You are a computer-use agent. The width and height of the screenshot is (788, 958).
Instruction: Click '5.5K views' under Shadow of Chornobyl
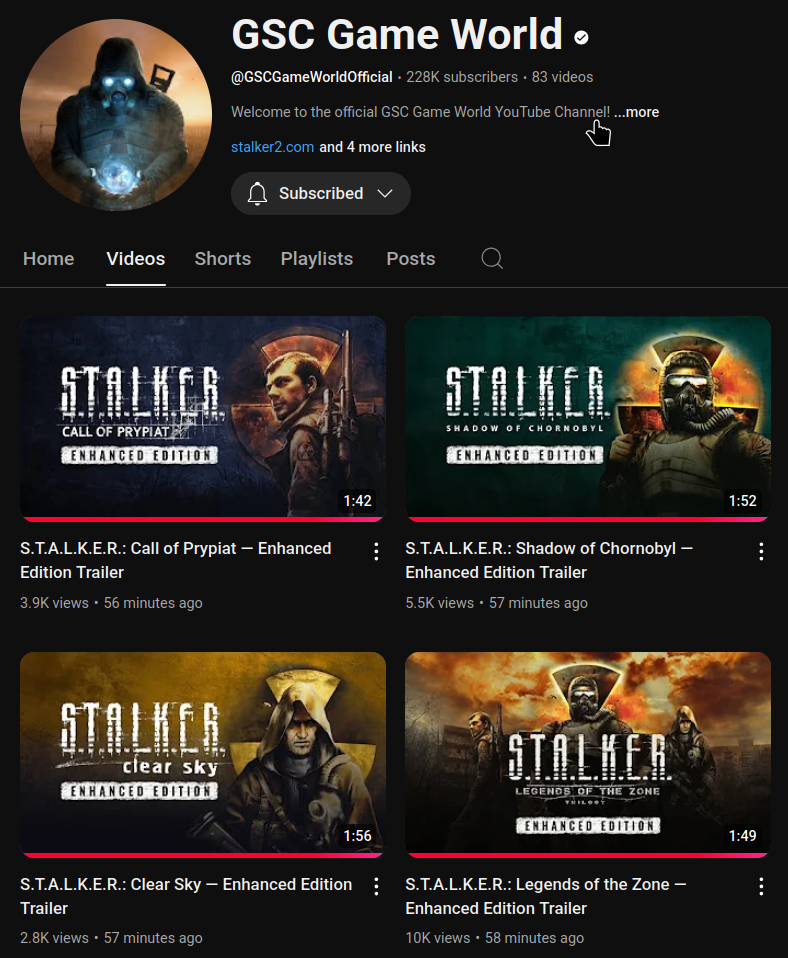coord(440,603)
